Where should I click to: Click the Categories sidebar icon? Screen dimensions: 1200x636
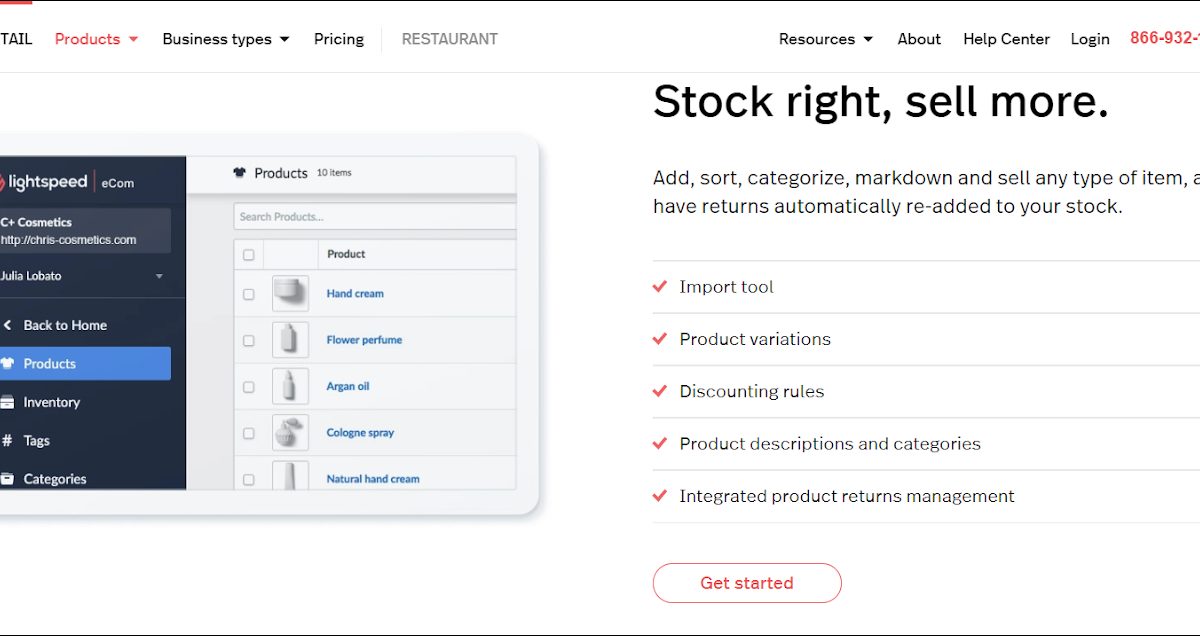[x=7, y=479]
